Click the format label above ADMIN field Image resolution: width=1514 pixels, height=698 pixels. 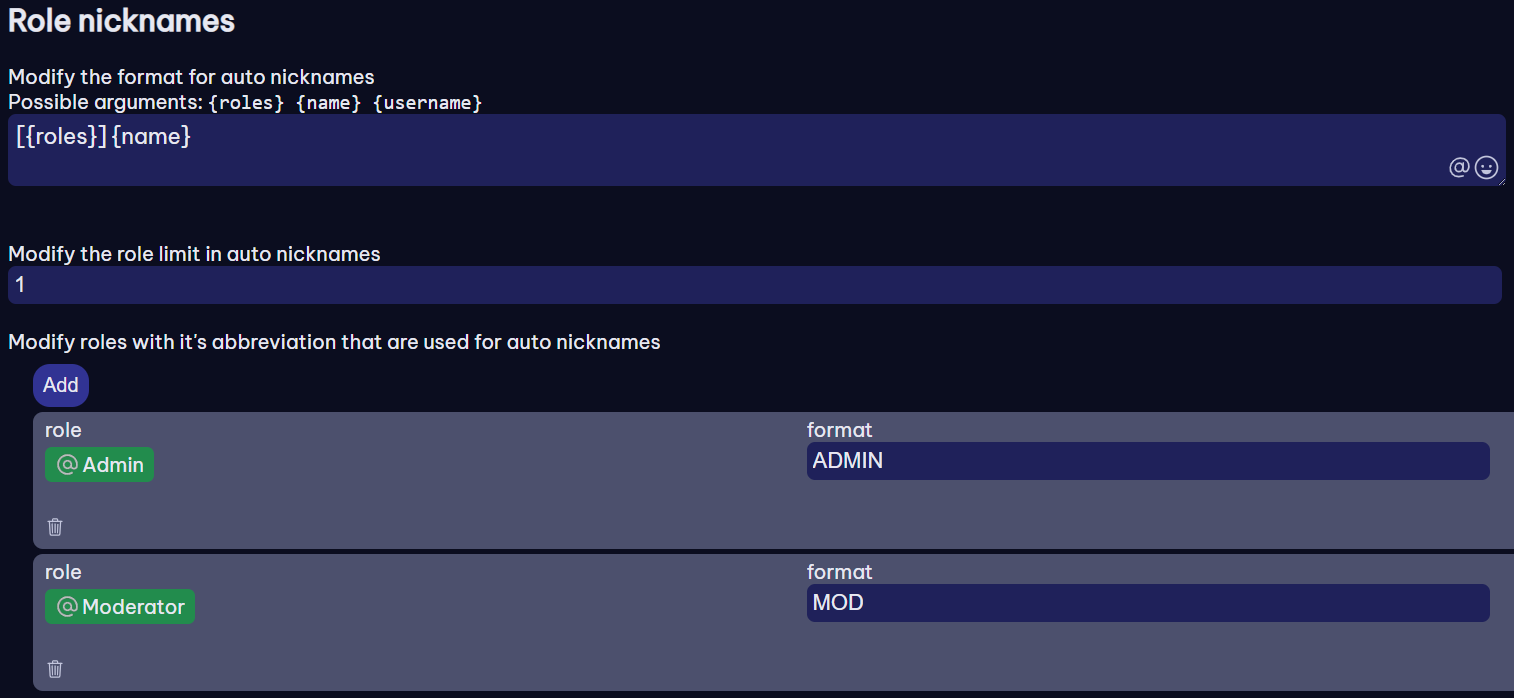(x=839, y=430)
